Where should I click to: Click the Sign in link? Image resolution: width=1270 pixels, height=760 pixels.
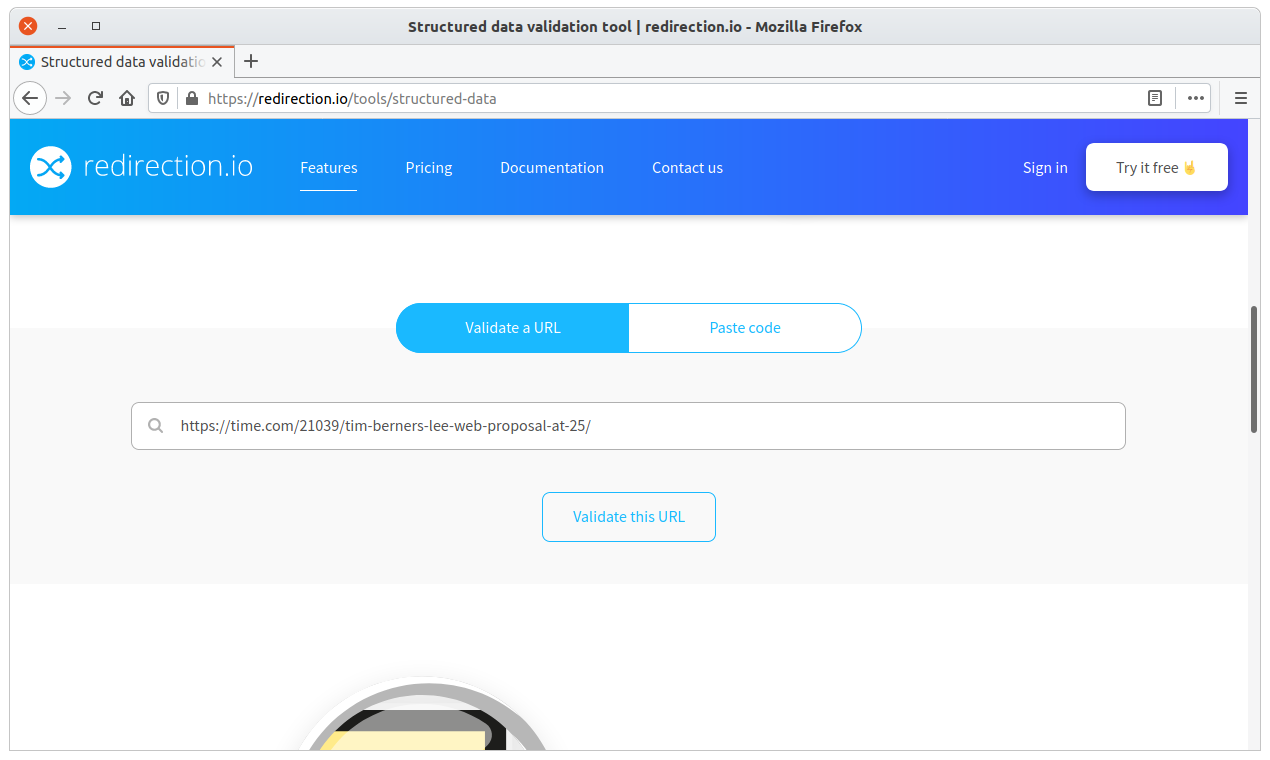click(x=1044, y=167)
